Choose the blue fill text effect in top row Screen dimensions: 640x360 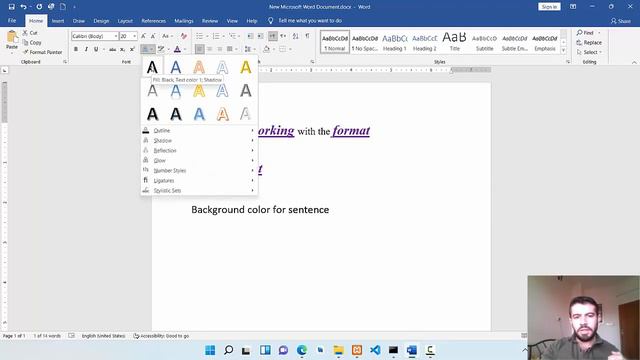(176, 67)
